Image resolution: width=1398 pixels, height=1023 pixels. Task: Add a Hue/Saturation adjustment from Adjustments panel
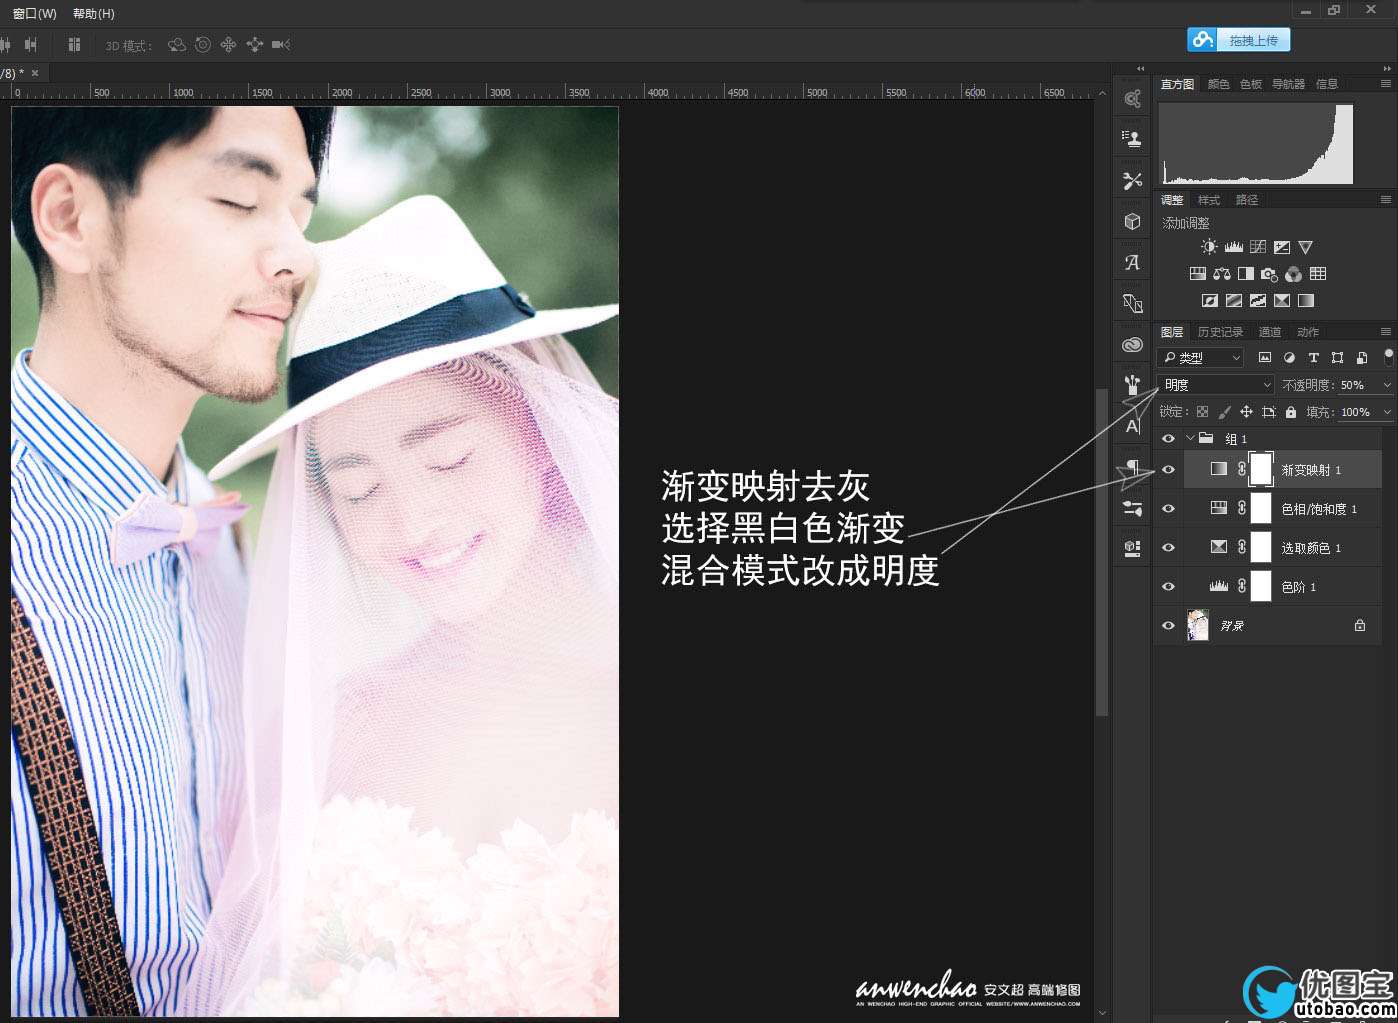point(1197,273)
